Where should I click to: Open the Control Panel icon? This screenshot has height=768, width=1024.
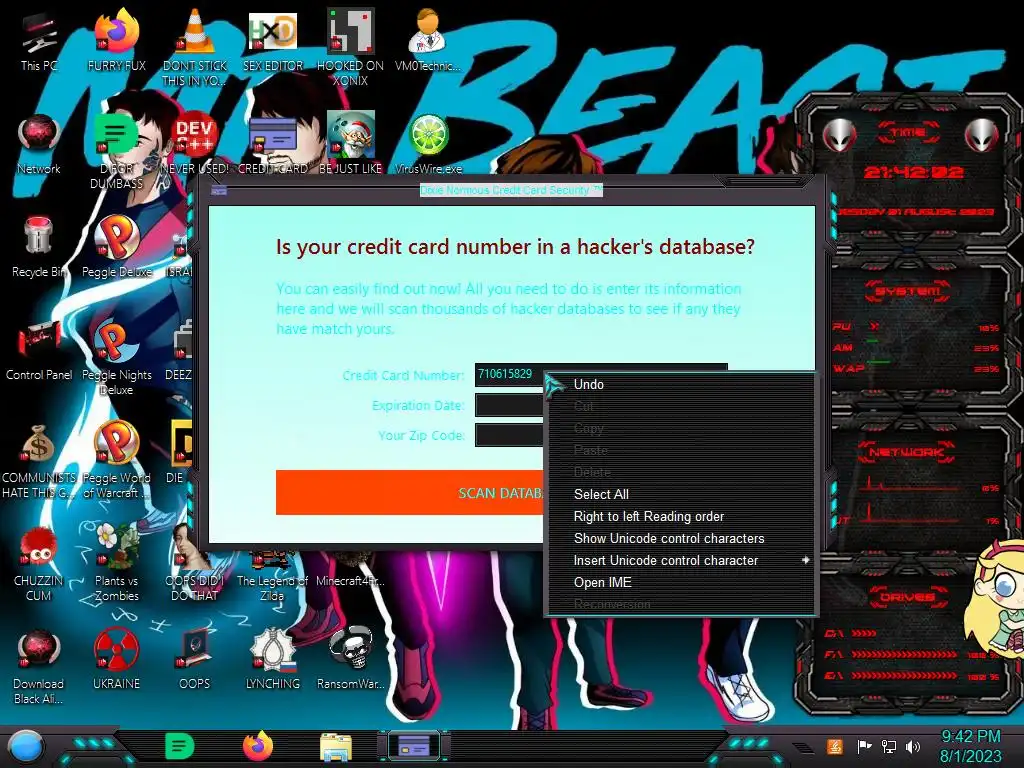pyautogui.click(x=39, y=350)
